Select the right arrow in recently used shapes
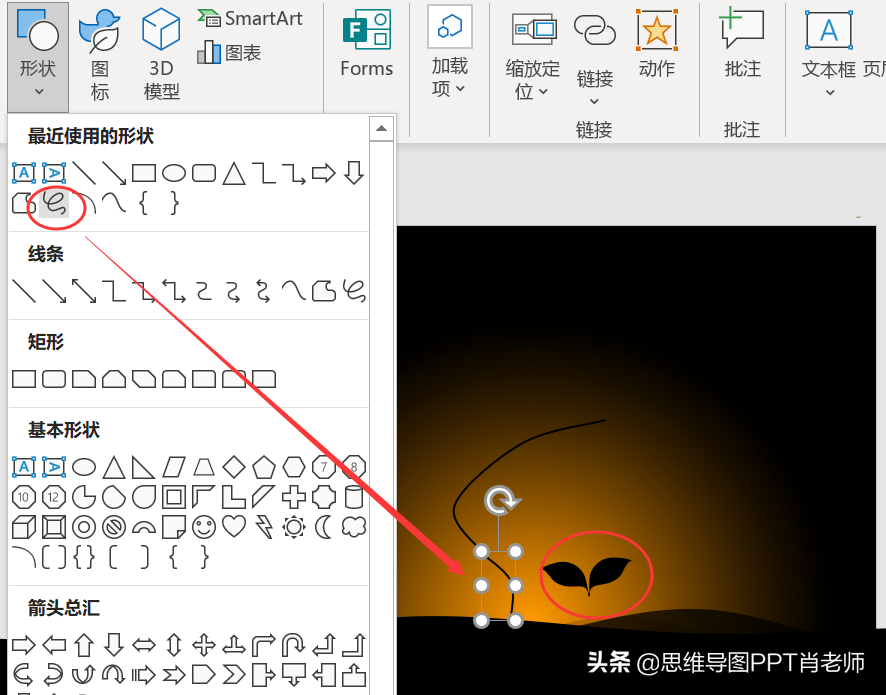886x695 pixels. click(x=324, y=173)
